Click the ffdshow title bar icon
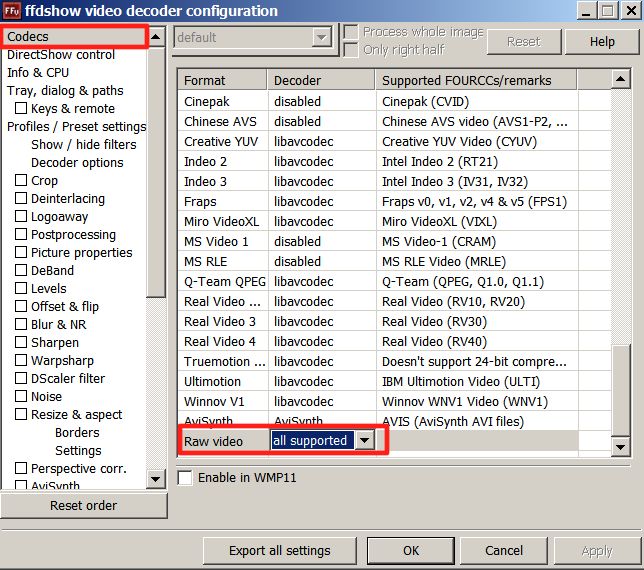644x570 pixels. (11, 11)
